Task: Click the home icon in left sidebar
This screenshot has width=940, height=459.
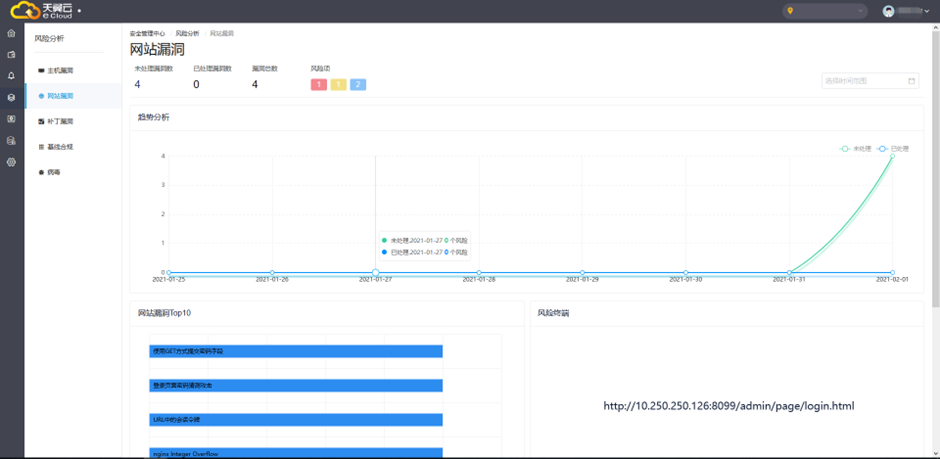Action: [11, 33]
